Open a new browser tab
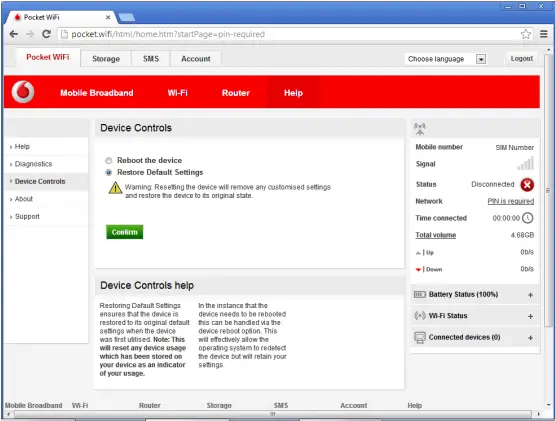 pyautogui.click(x=126, y=17)
